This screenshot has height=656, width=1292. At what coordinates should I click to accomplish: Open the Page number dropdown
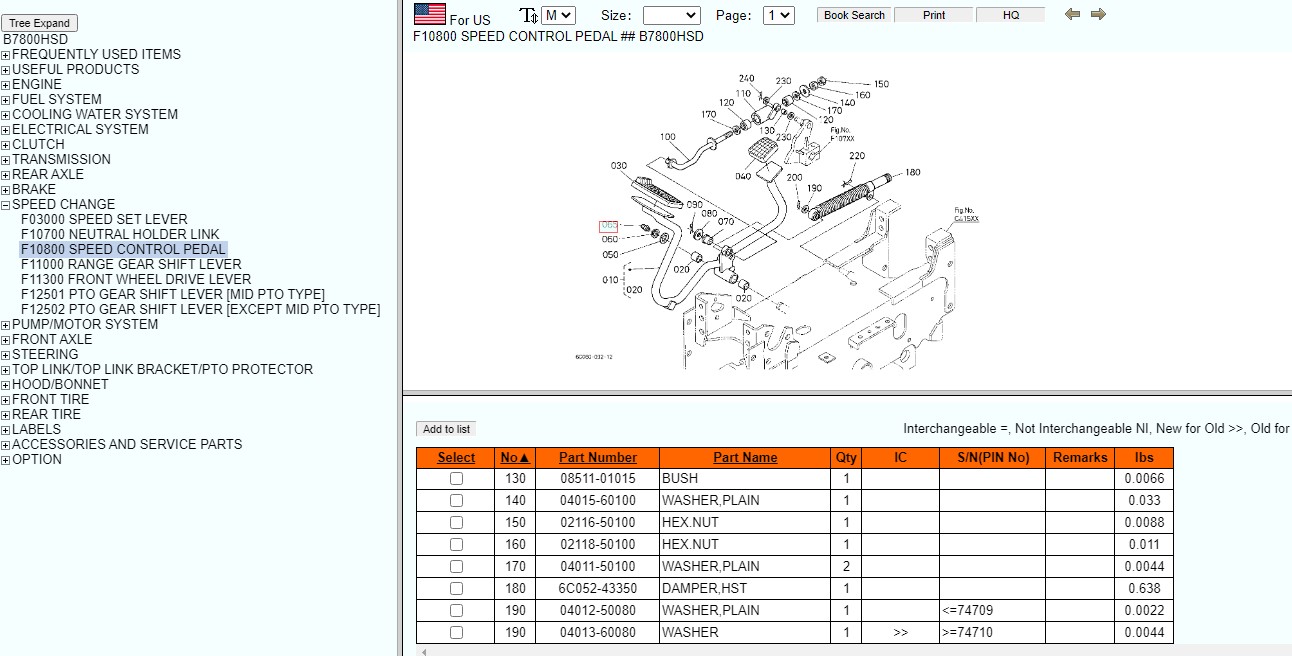pos(778,15)
